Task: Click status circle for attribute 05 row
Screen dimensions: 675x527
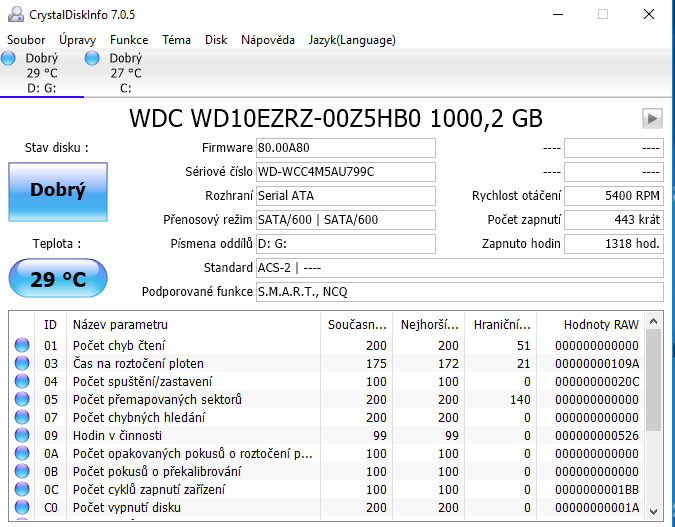Action: click(x=22, y=400)
